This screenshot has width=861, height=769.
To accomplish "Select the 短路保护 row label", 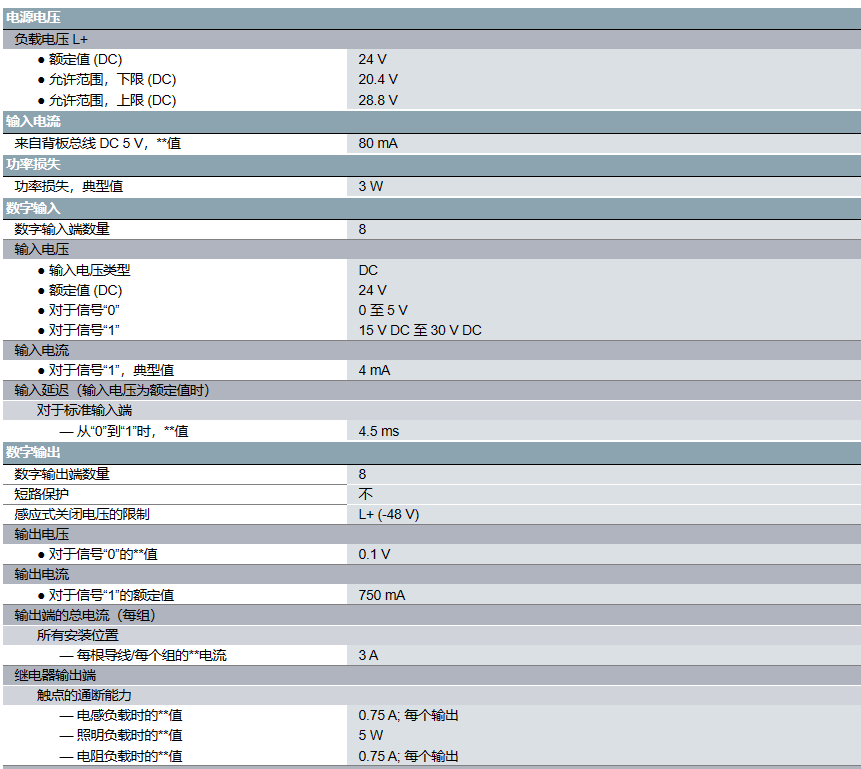I will click(x=42, y=494).
